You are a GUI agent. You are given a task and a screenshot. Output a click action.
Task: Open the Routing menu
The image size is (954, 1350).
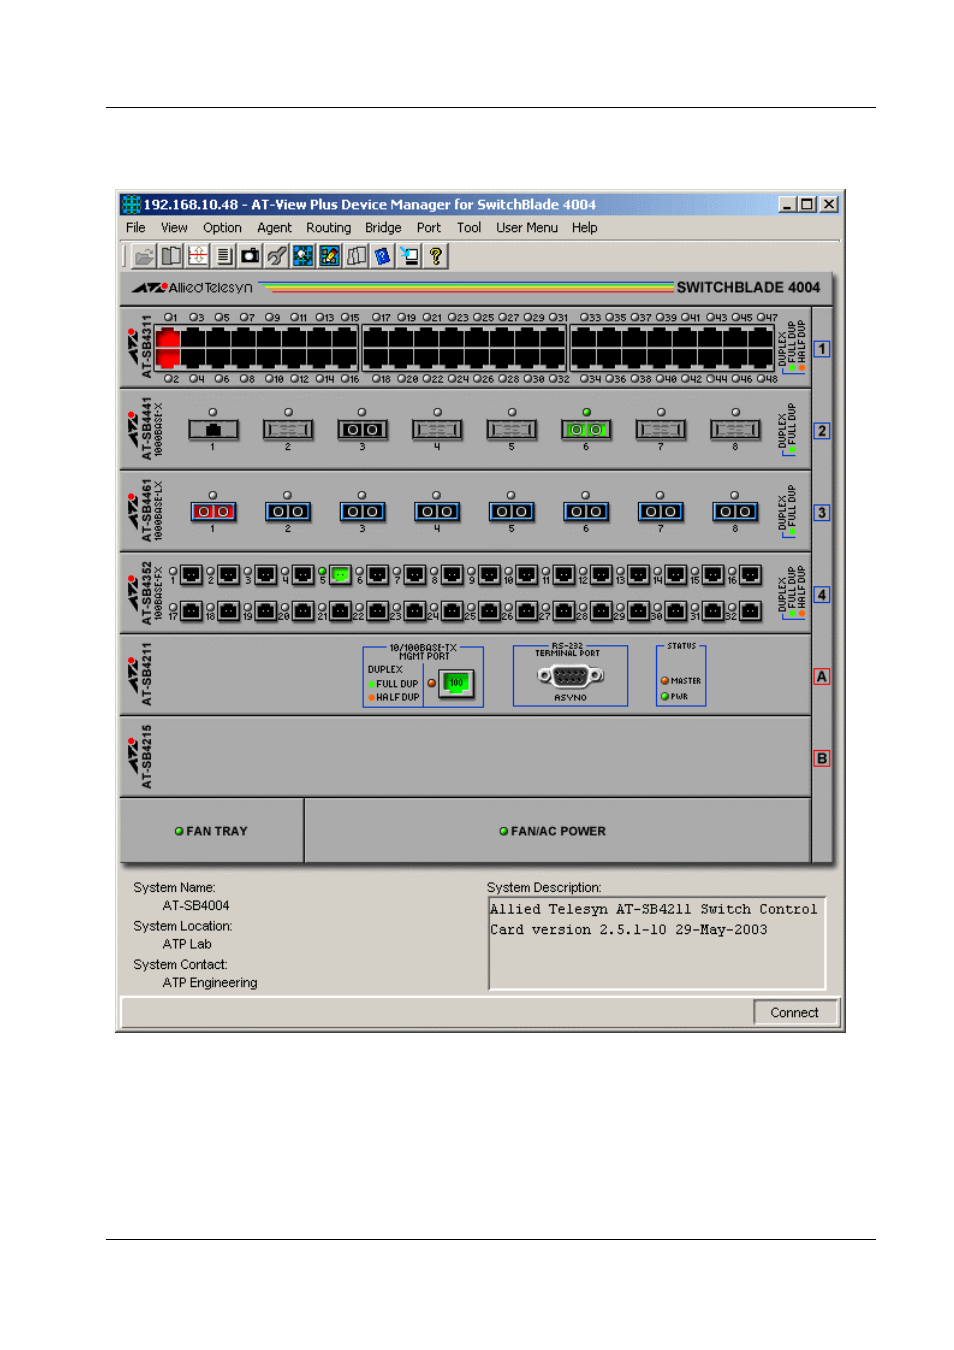(328, 228)
